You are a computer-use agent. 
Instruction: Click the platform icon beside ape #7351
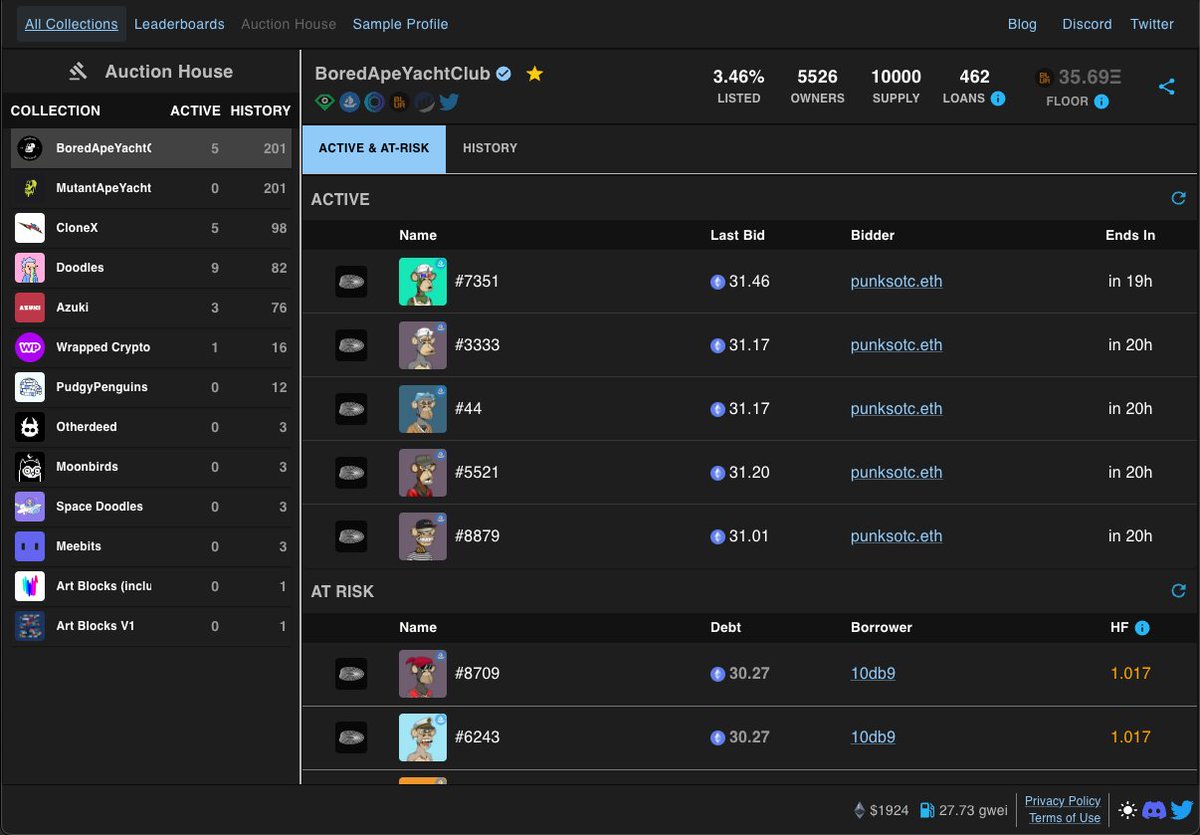[351, 281]
